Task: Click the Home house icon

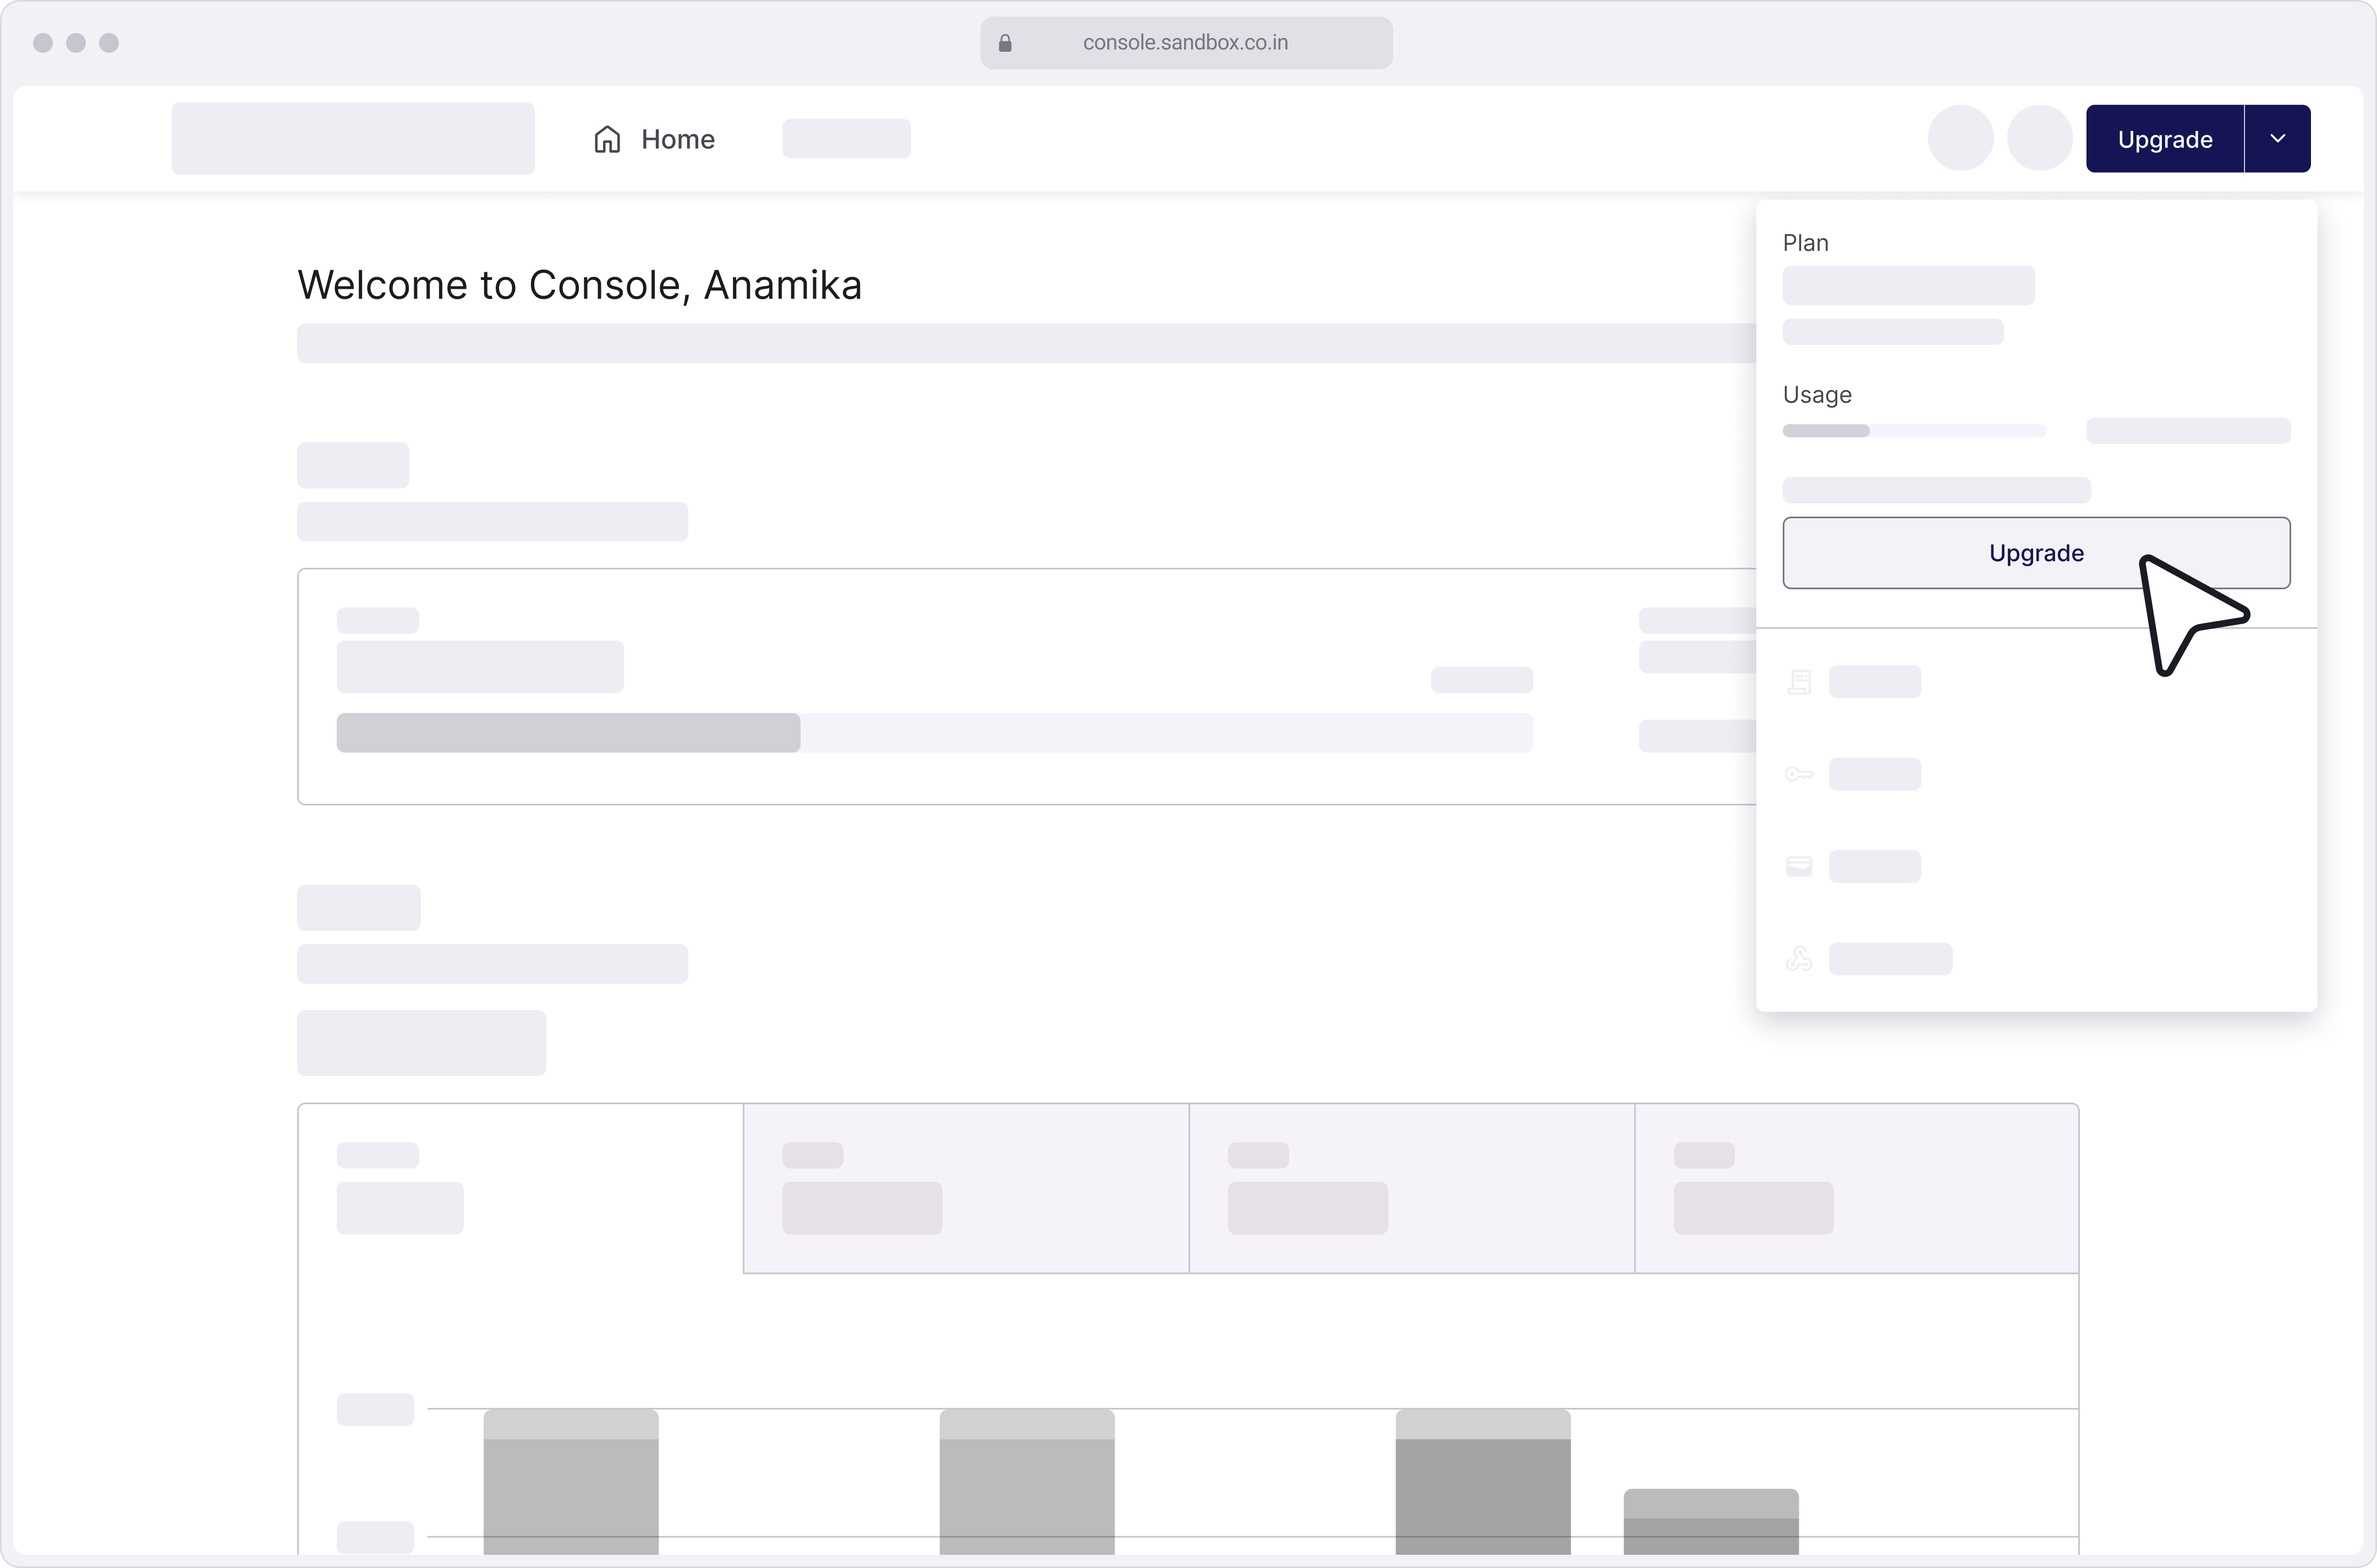Action: click(607, 139)
